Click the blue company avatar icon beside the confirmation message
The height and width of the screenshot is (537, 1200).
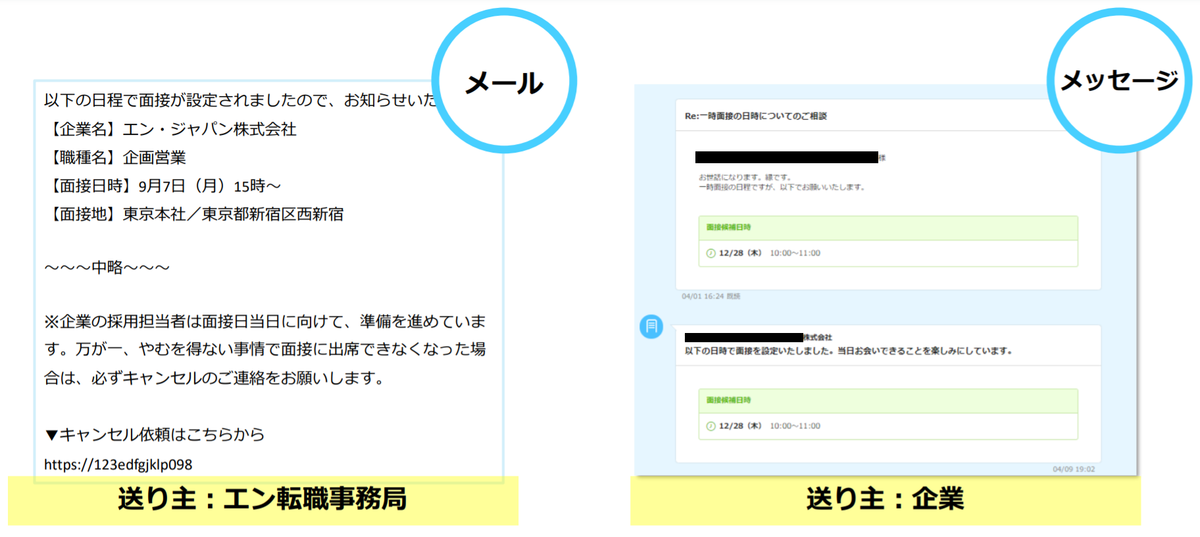coord(651,326)
